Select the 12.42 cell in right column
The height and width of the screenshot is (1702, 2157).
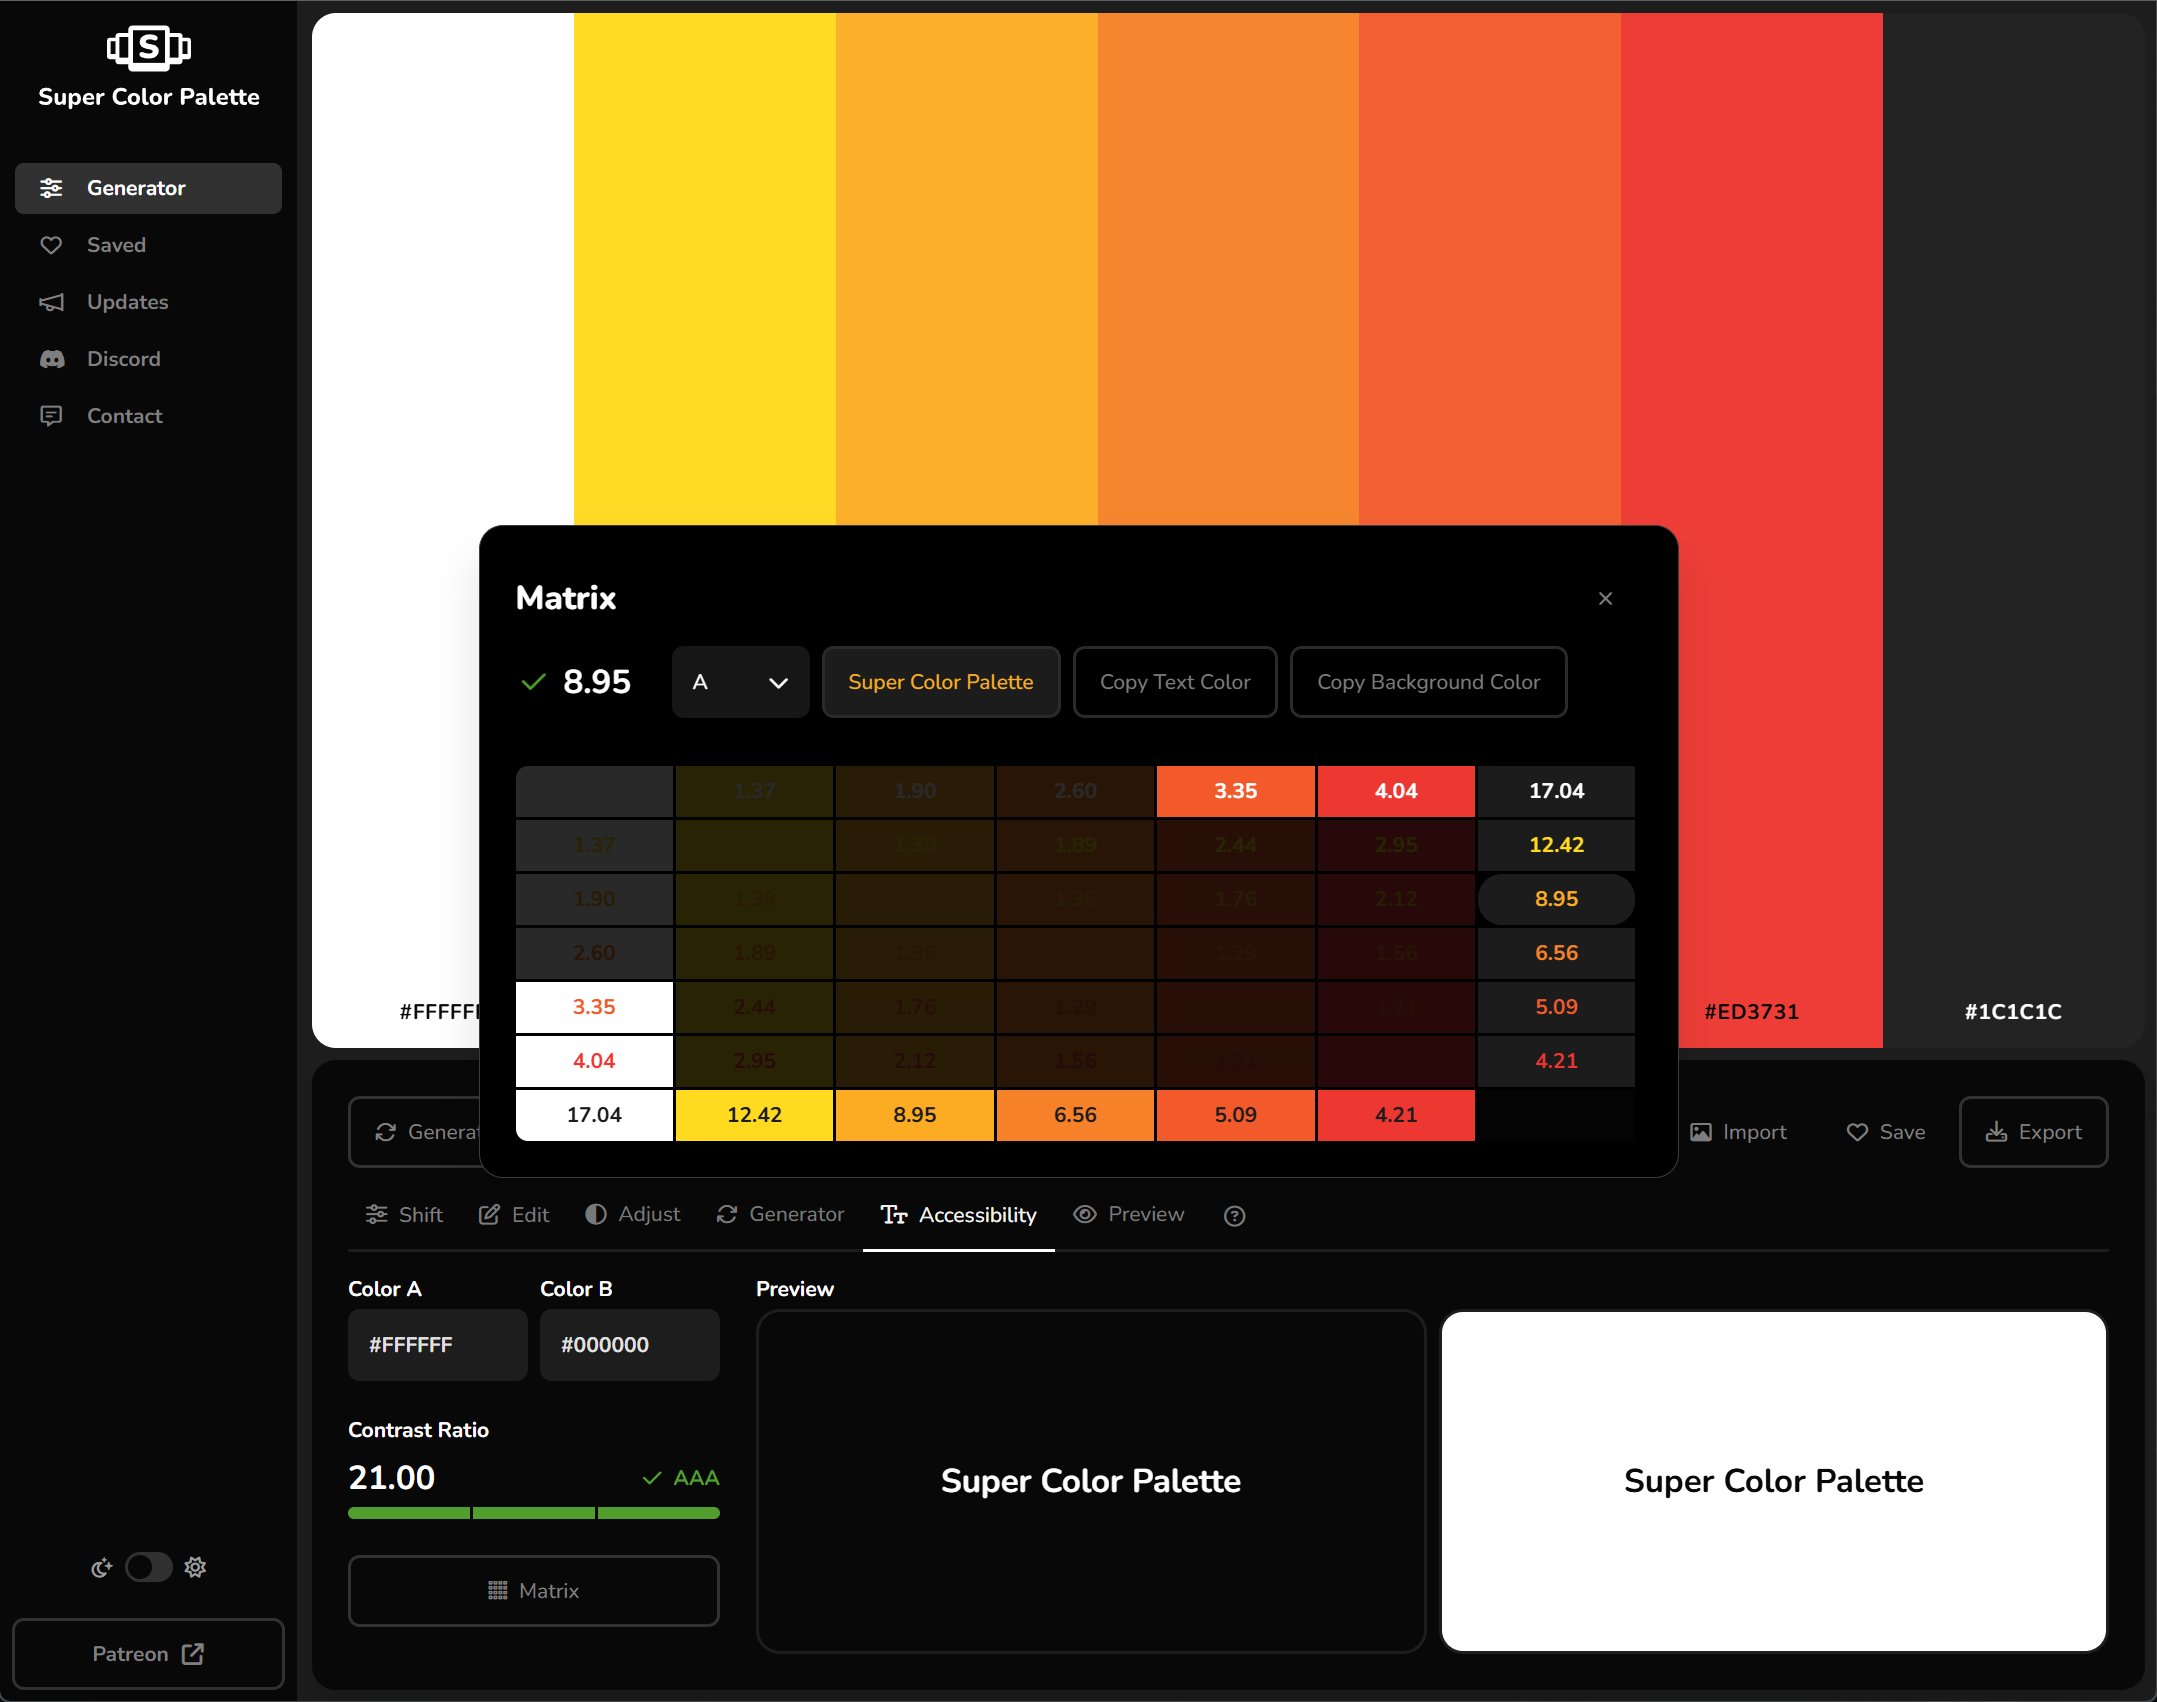[1557, 845]
